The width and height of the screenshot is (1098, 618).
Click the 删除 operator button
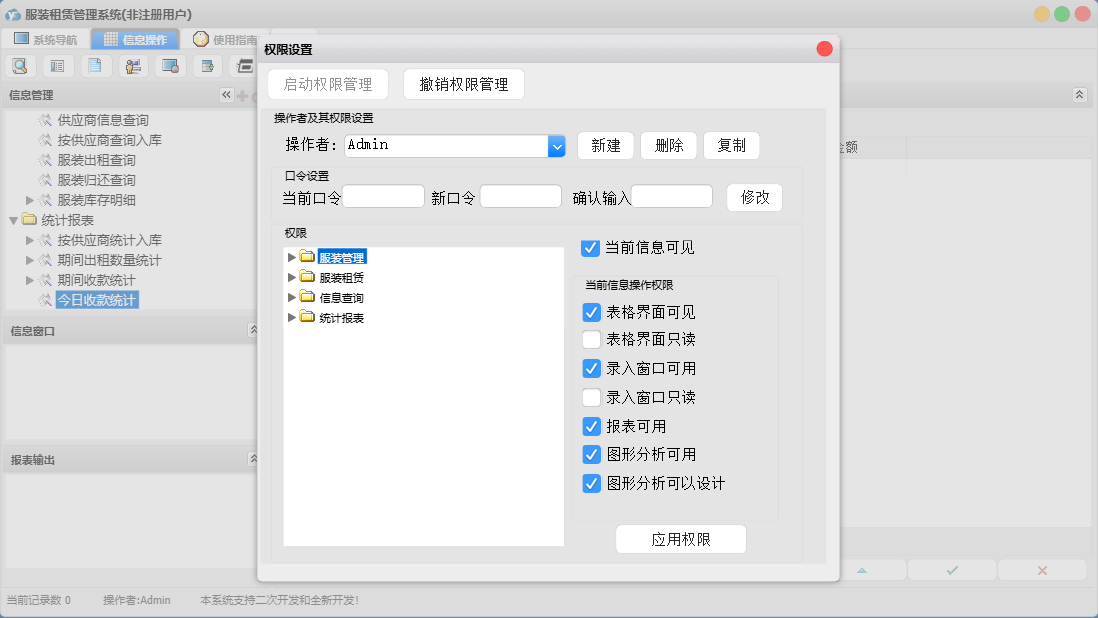click(669, 146)
